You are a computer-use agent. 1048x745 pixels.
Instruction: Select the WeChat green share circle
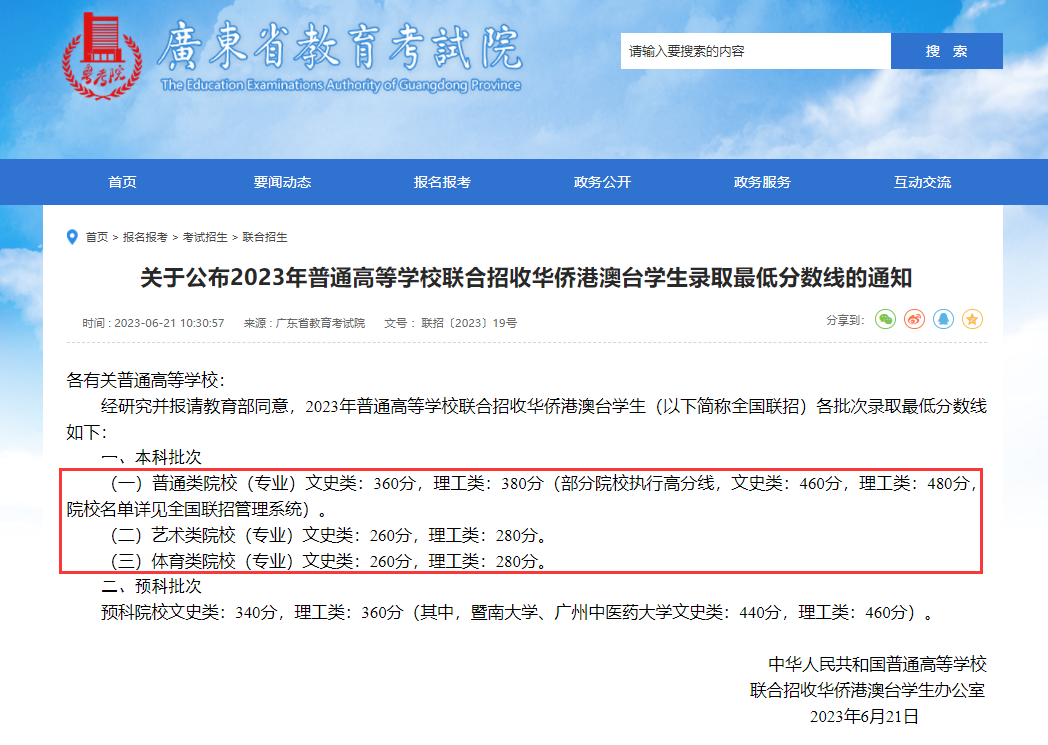coord(886,319)
